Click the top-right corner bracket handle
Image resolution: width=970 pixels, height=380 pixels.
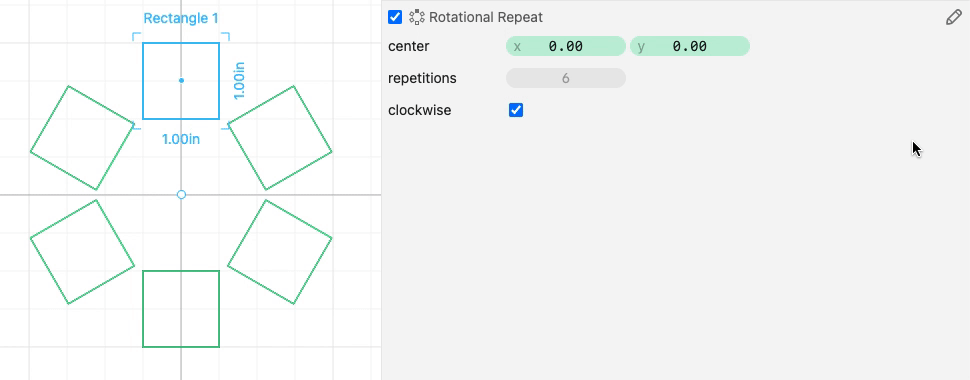click(x=226, y=36)
